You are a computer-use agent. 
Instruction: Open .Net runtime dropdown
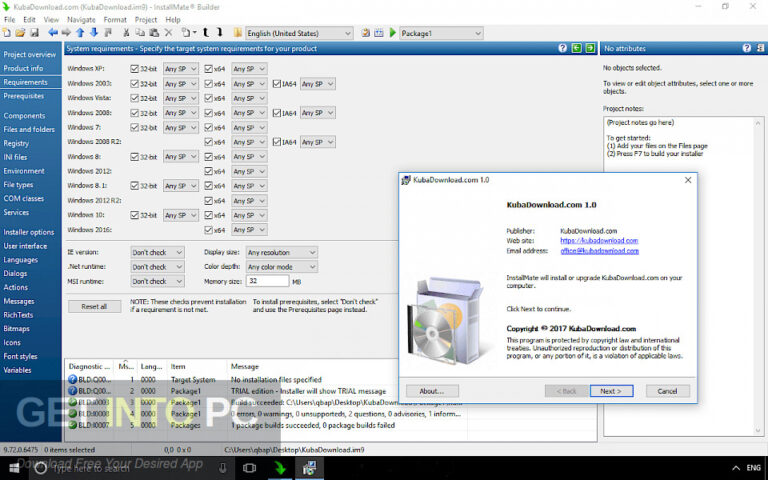157,267
